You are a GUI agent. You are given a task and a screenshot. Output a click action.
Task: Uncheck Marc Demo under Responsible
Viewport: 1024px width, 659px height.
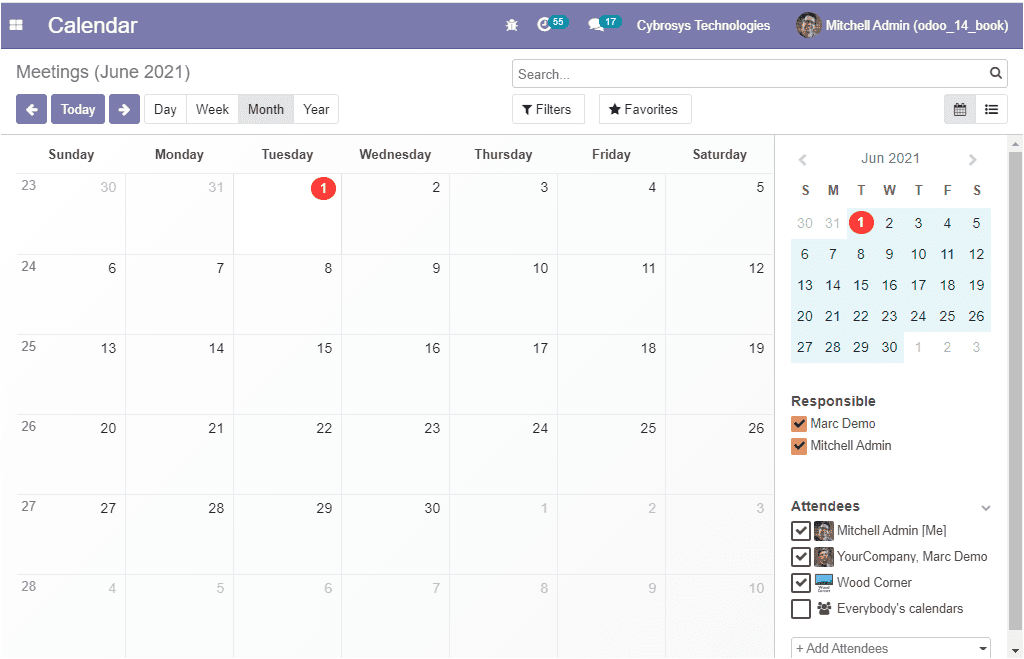pyautogui.click(x=799, y=423)
